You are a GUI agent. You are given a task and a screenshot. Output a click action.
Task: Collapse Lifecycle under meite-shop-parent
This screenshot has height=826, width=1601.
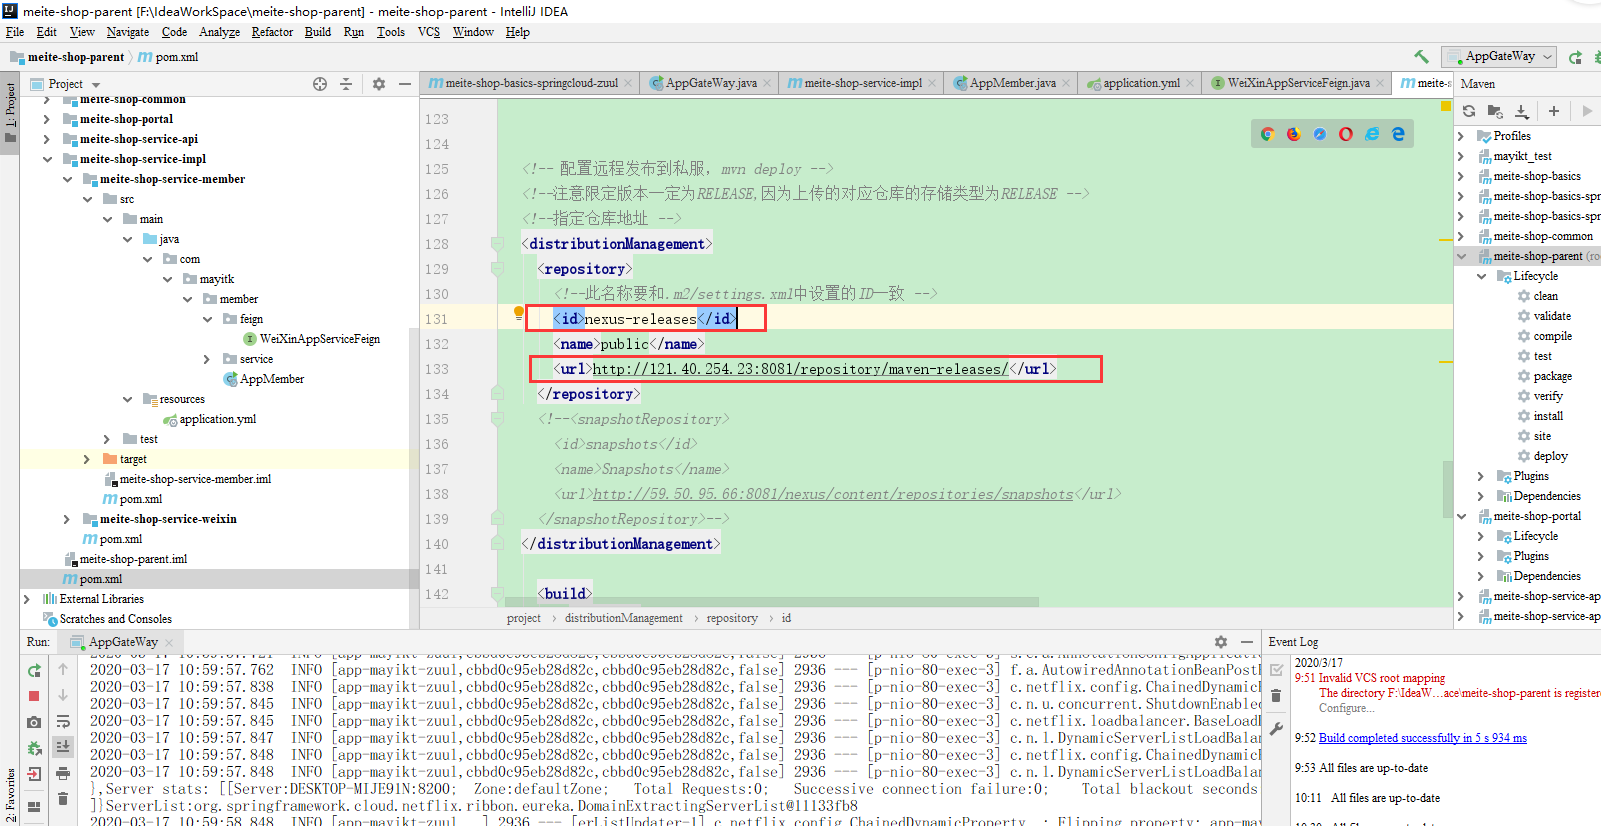pyautogui.click(x=1481, y=276)
